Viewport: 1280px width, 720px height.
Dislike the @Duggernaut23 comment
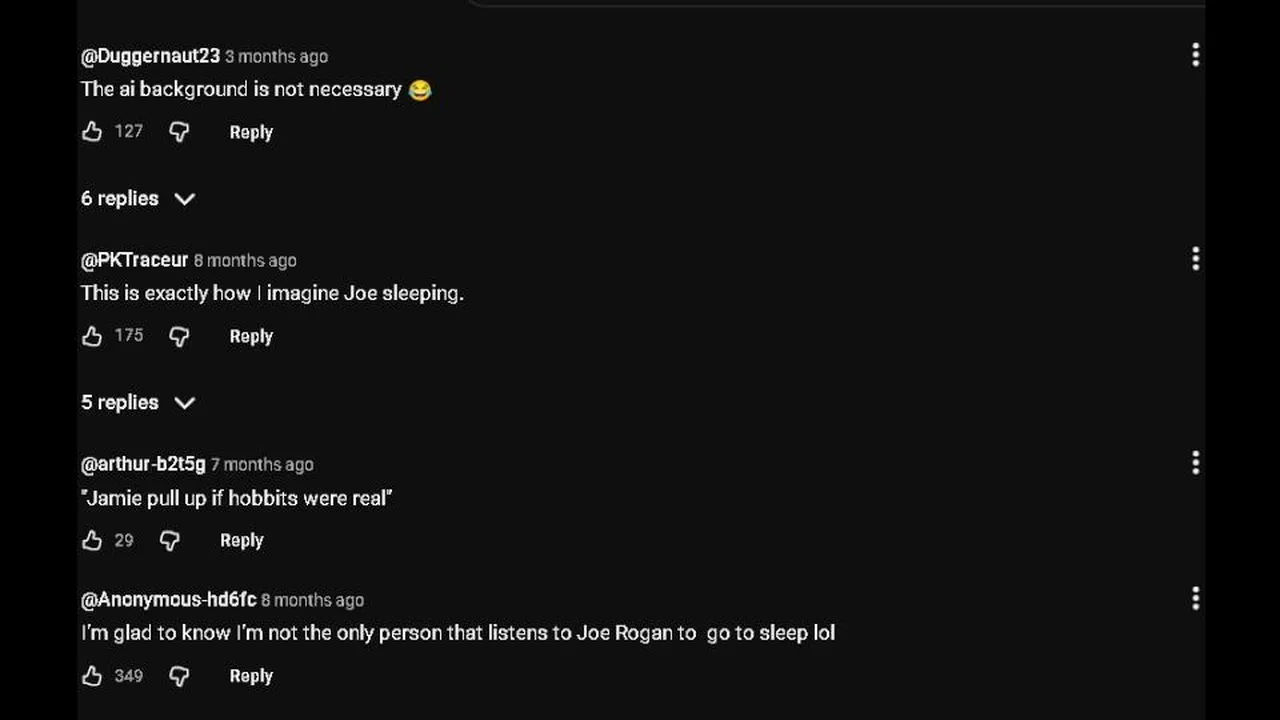tap(179, 131)
